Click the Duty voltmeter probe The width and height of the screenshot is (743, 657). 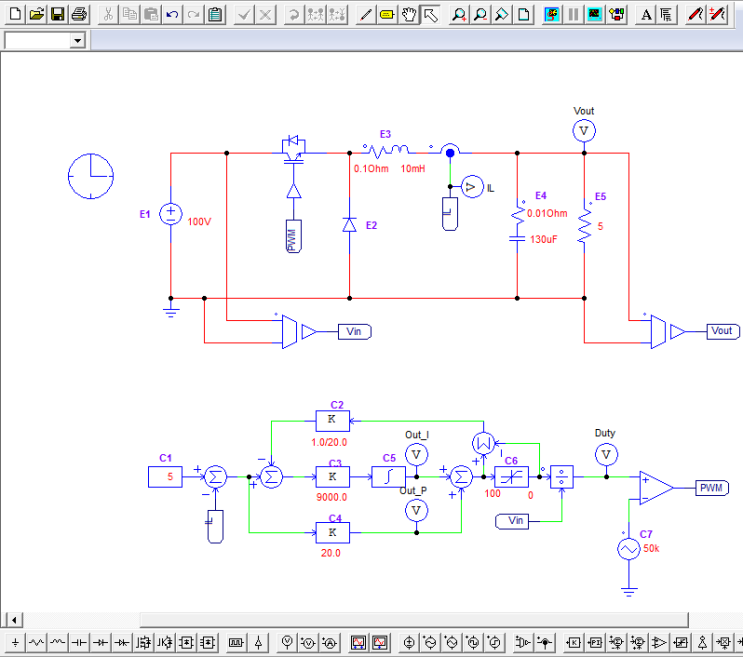[x=606, y=455]
